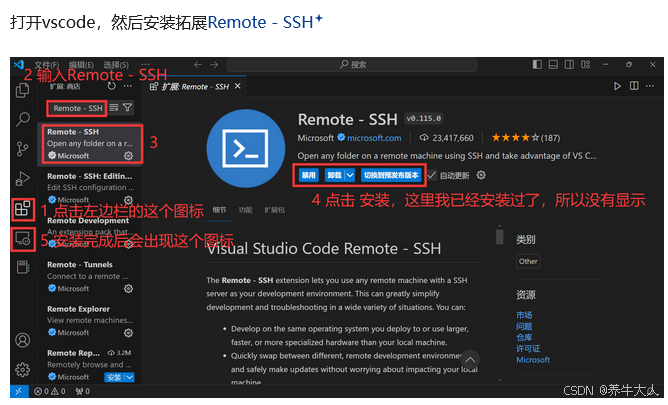Go forward with the title bar arrow

(x=214, y=64)
